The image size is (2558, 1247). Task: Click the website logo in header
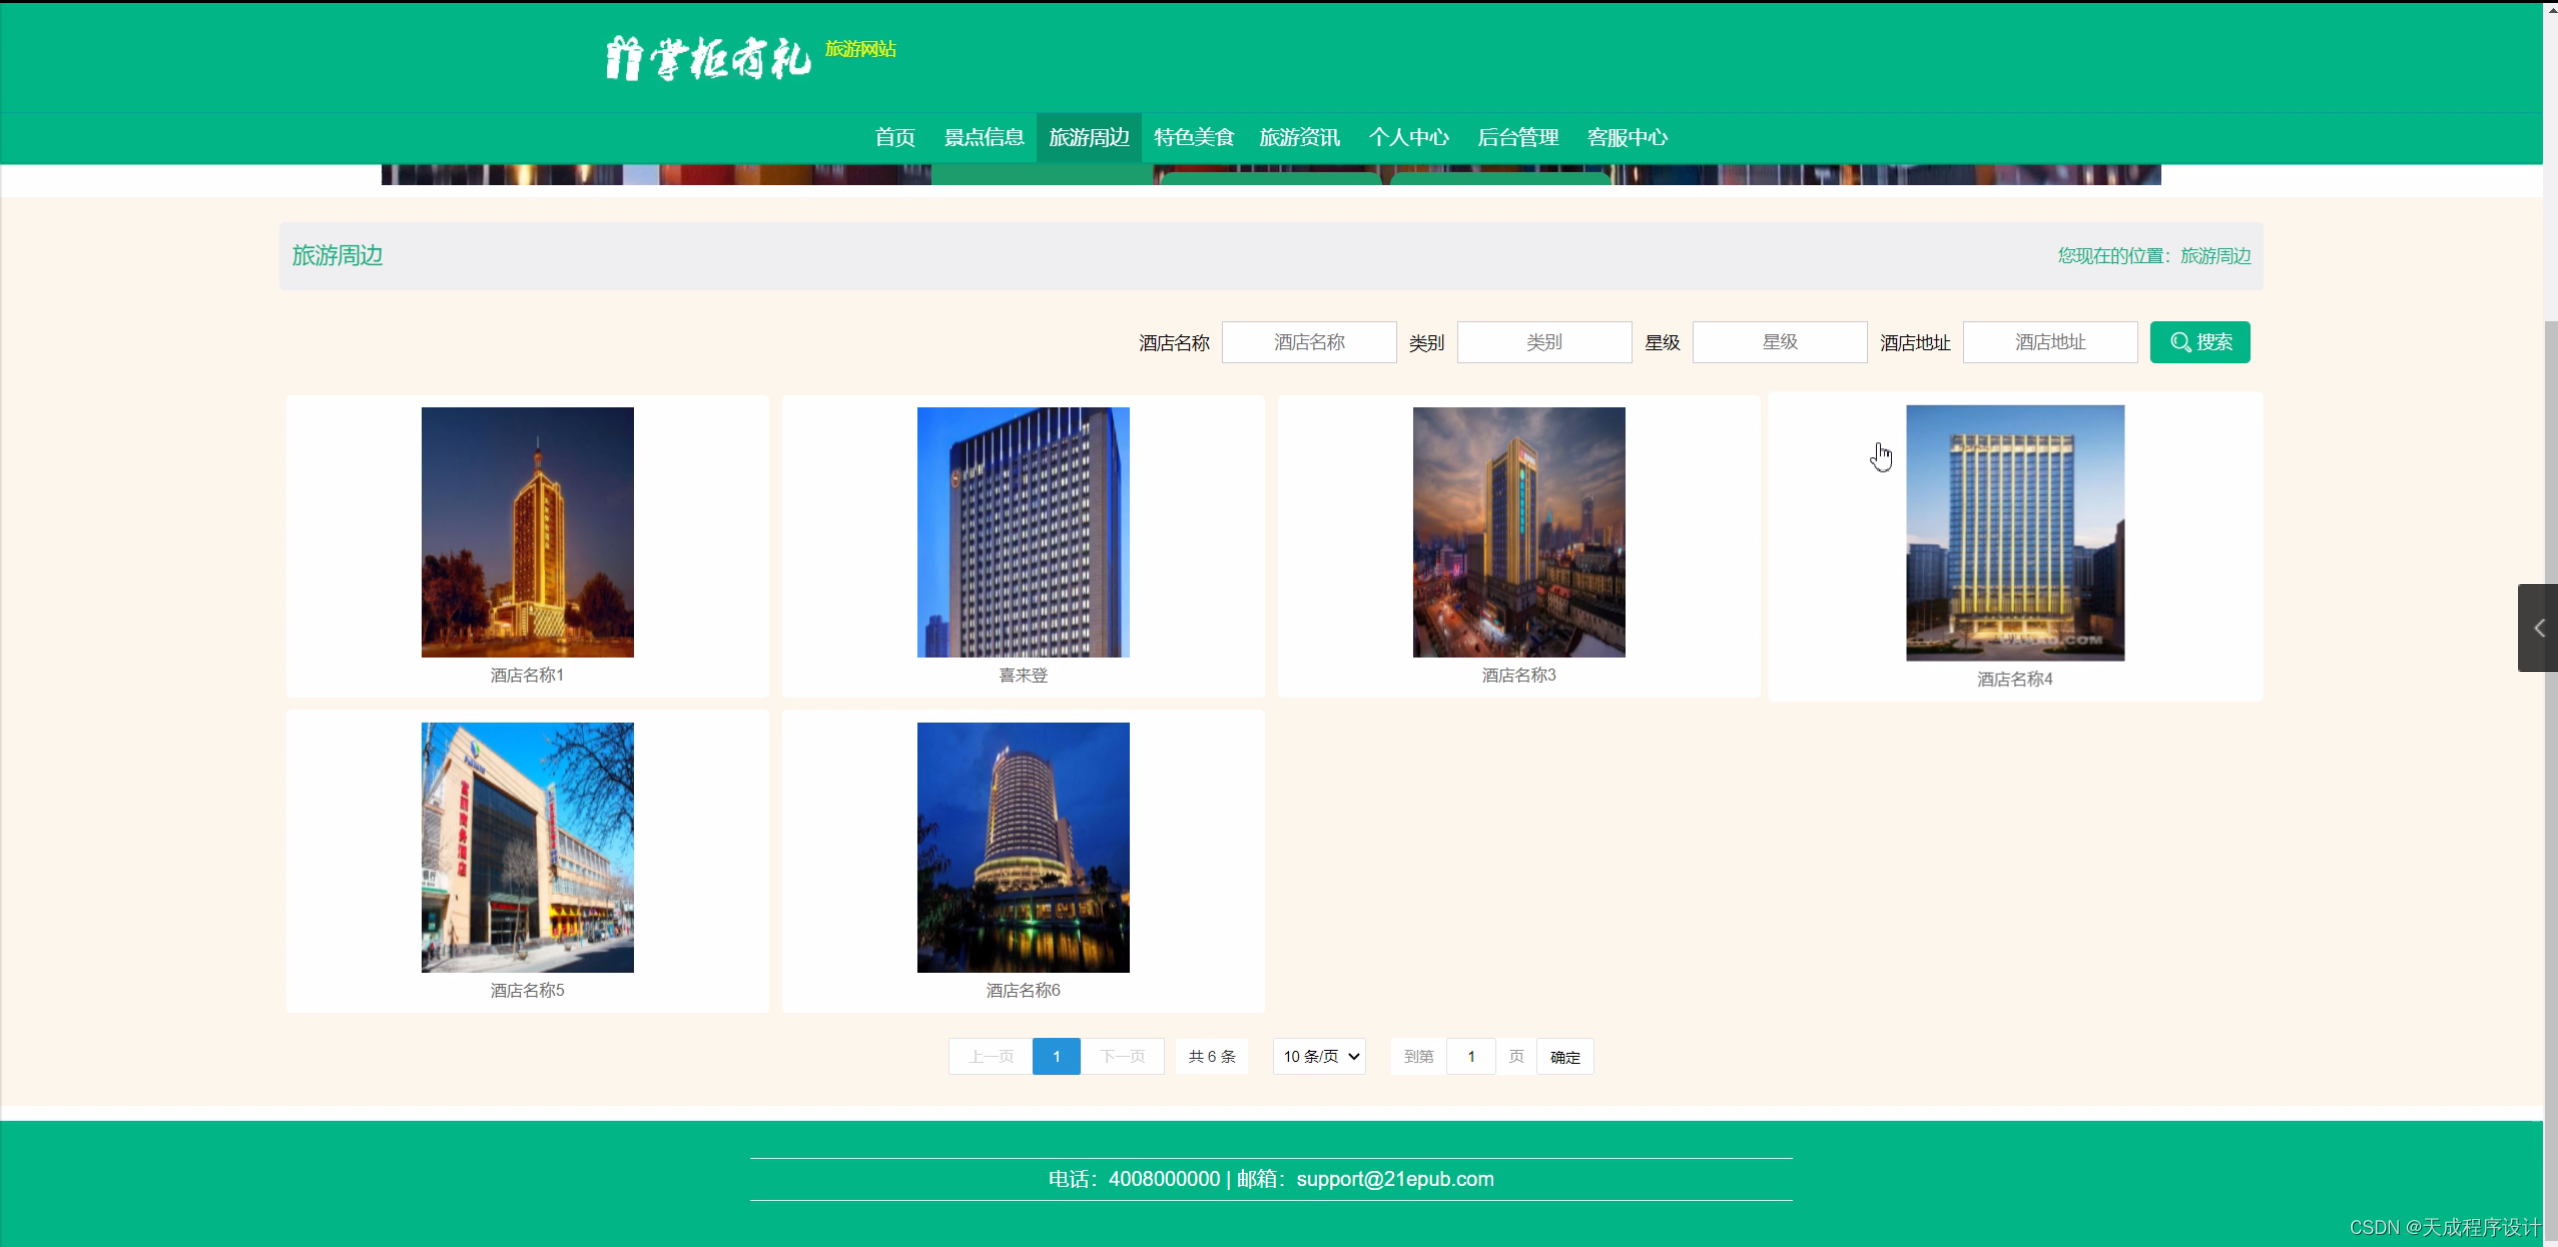tap(708, 58)
